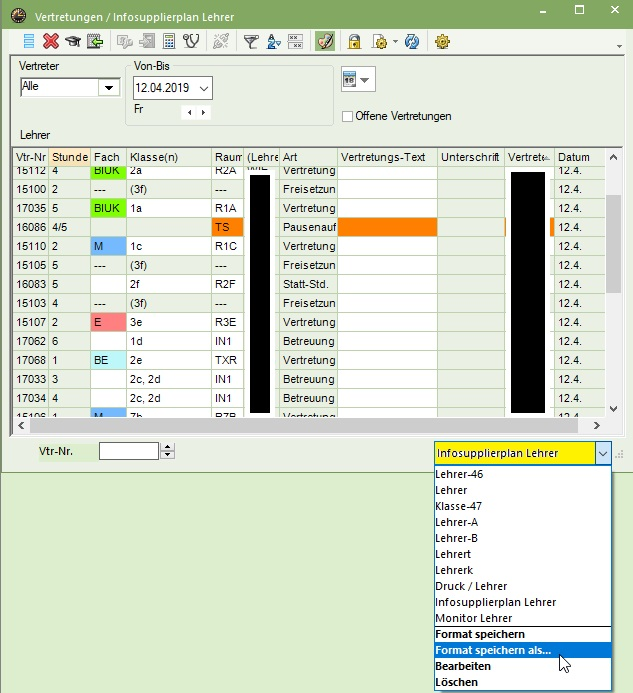
Task: Click the Löschen option in list
Action: 456,682
